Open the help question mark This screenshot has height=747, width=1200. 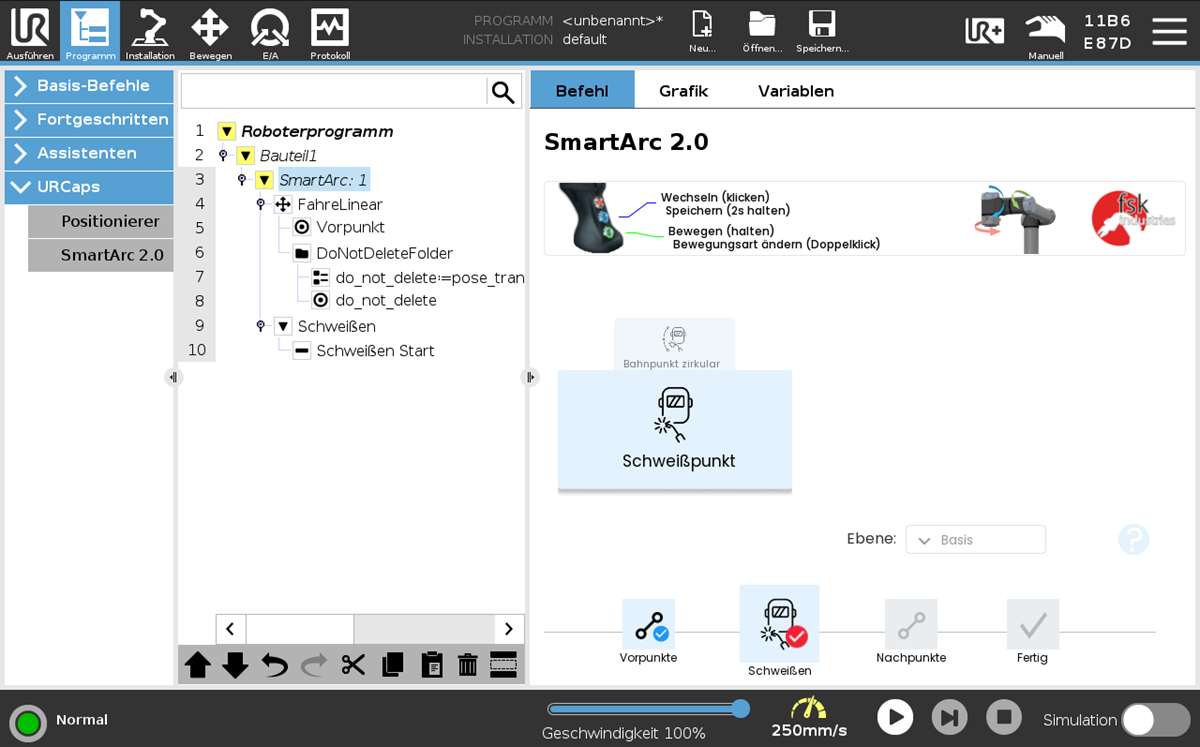pos(1133,539)
